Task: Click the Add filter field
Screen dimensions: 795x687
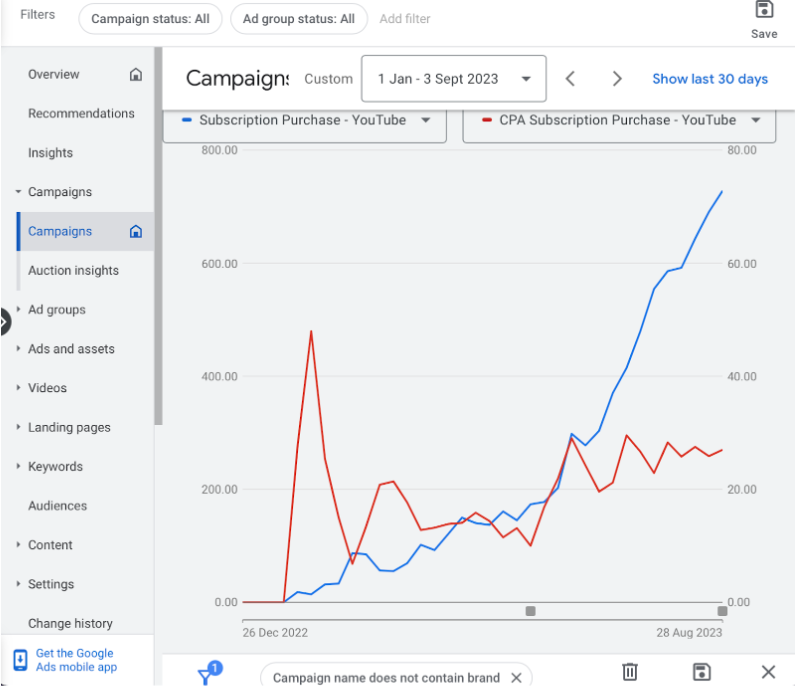Action: coord(405,19)
